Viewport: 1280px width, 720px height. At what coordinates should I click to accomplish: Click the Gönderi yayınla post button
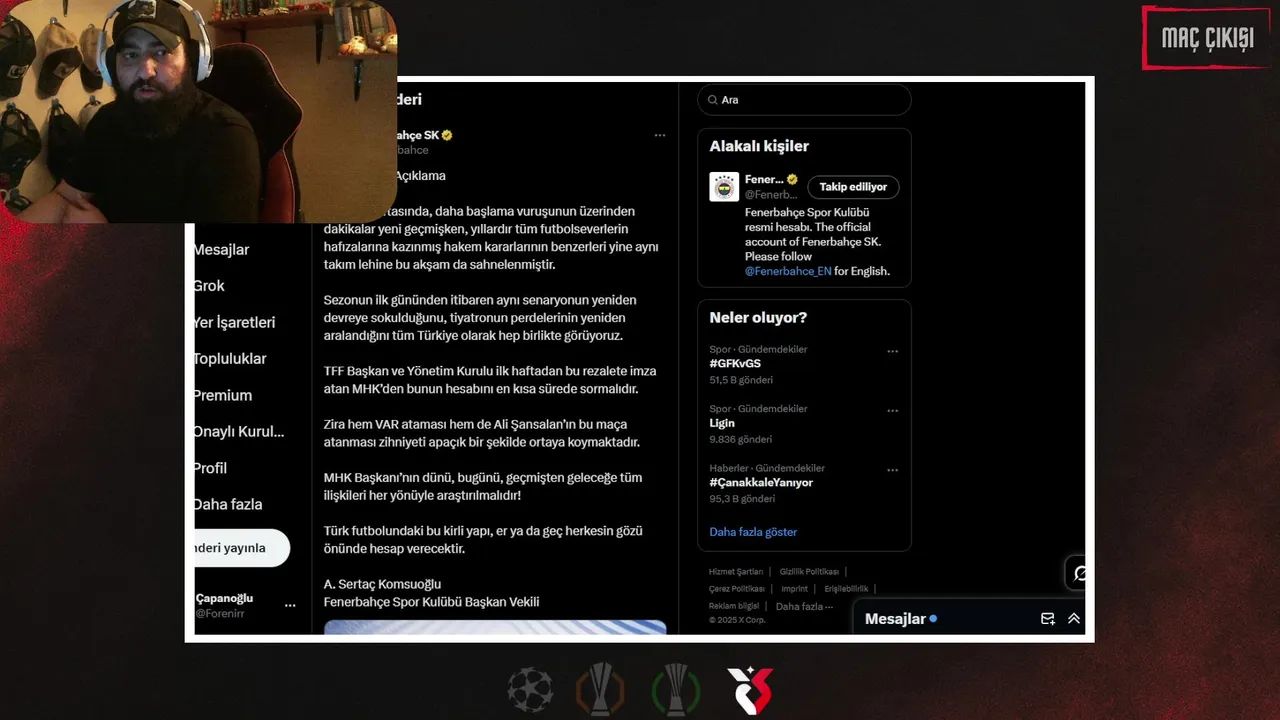[242, 548]
